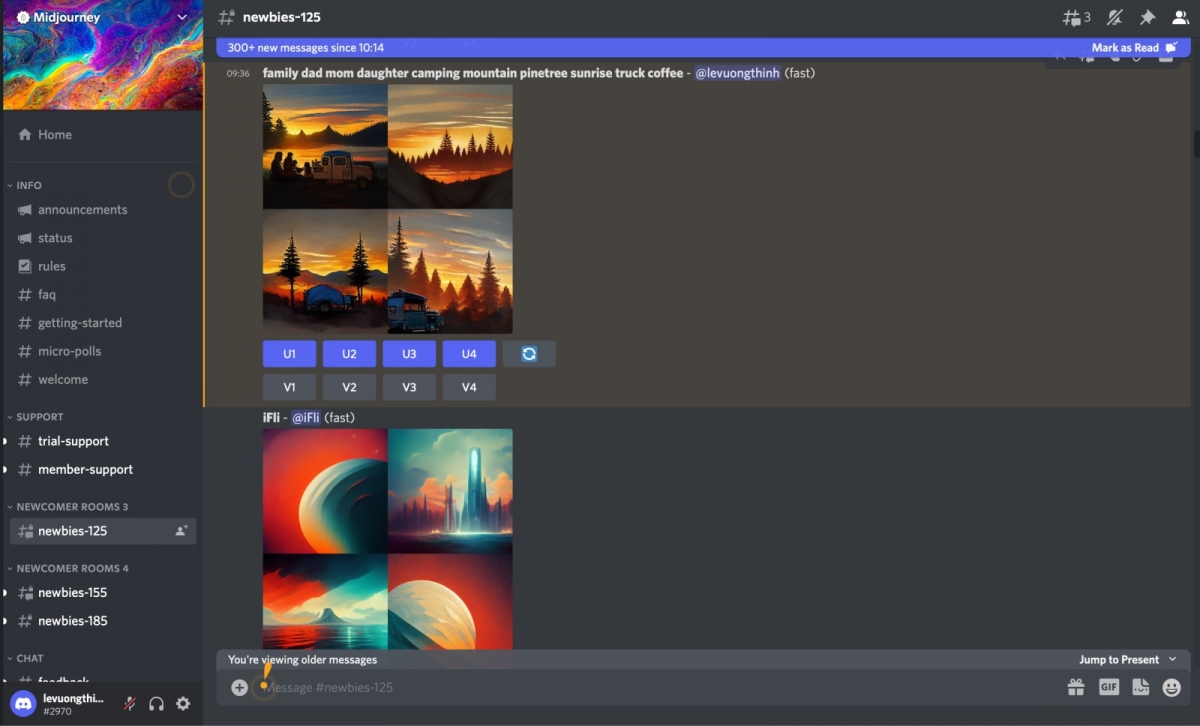Show member list icon
This screenshot has width=1200, height=726.
pyautogui.click(x=1180, y=17)
